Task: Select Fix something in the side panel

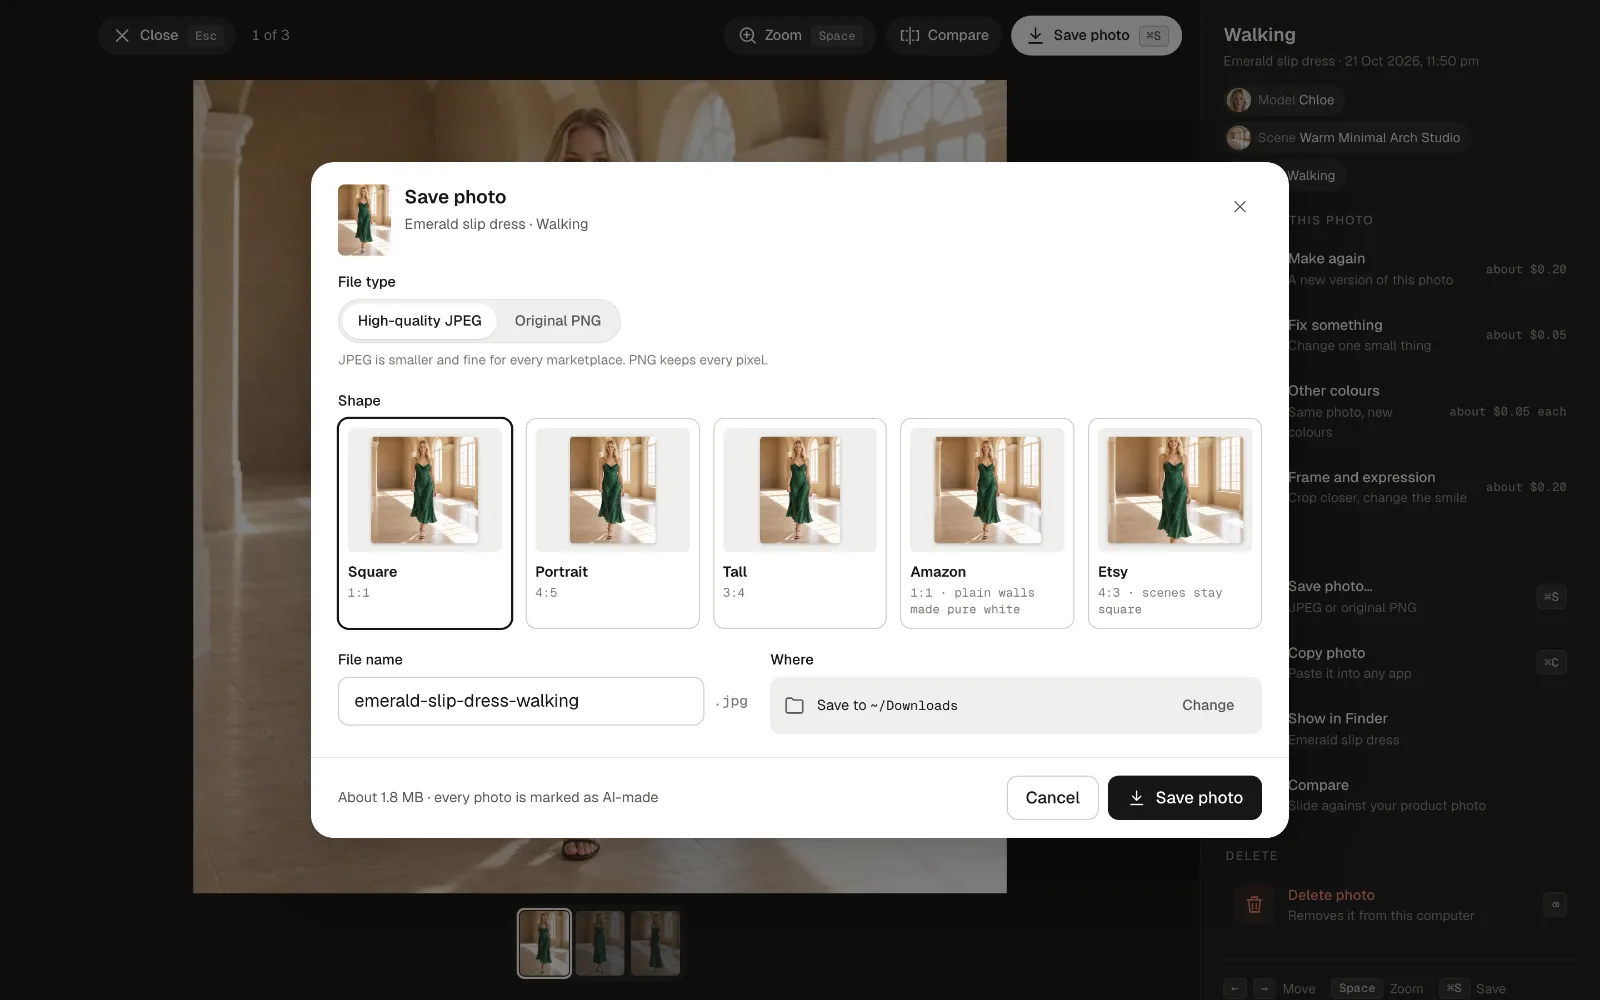Action: (x=1428, y=335)
